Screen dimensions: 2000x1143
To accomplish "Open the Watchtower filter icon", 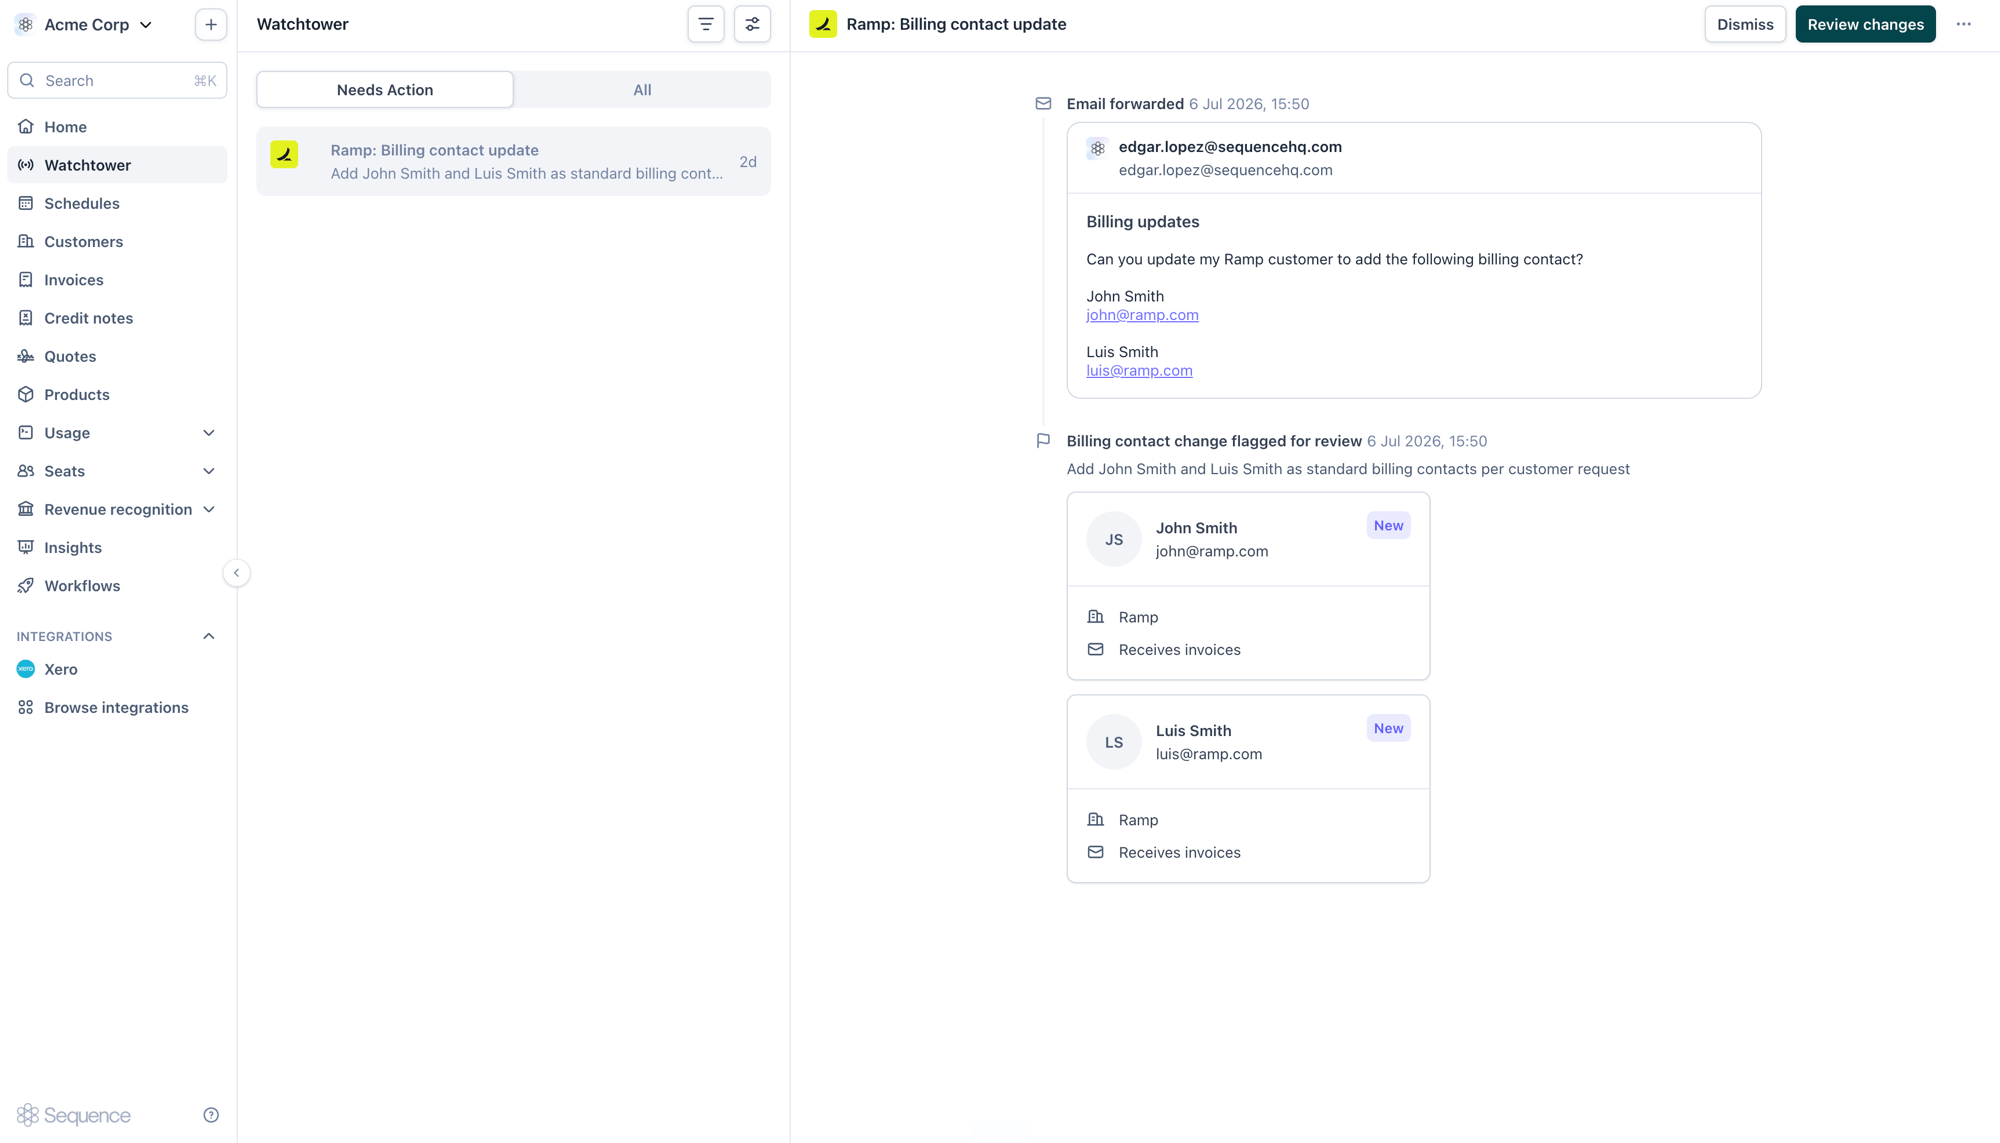I will pyautogui.click(x=706, y=24).
